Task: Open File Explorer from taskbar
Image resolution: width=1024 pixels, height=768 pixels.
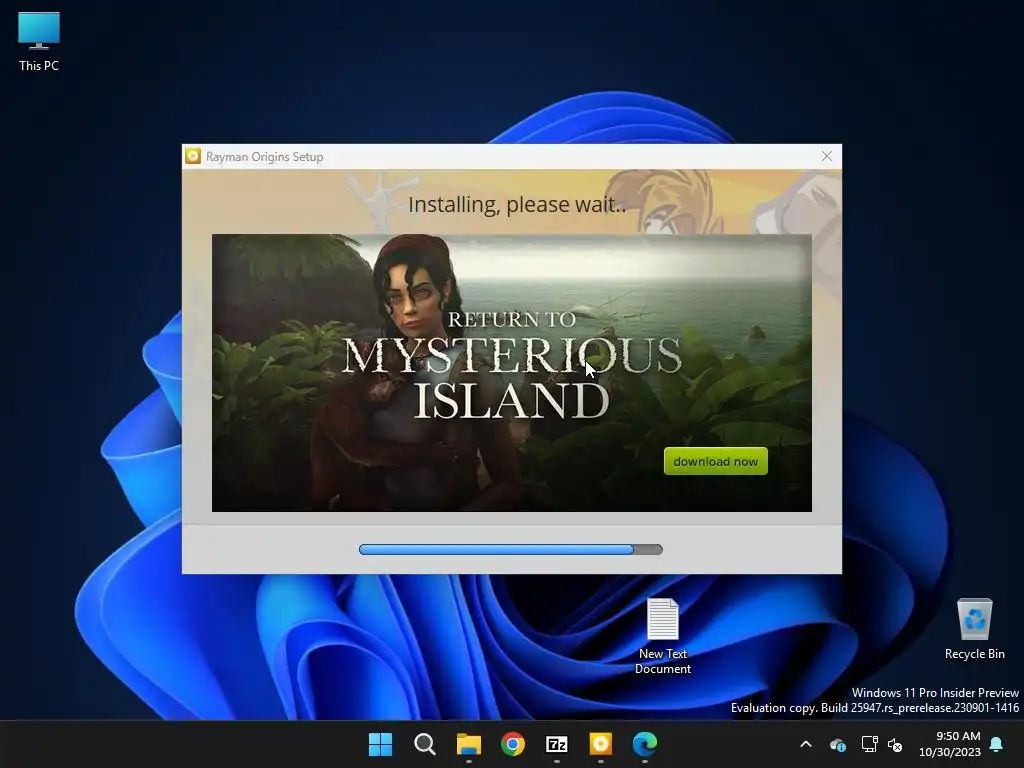Action: [468, 744]
